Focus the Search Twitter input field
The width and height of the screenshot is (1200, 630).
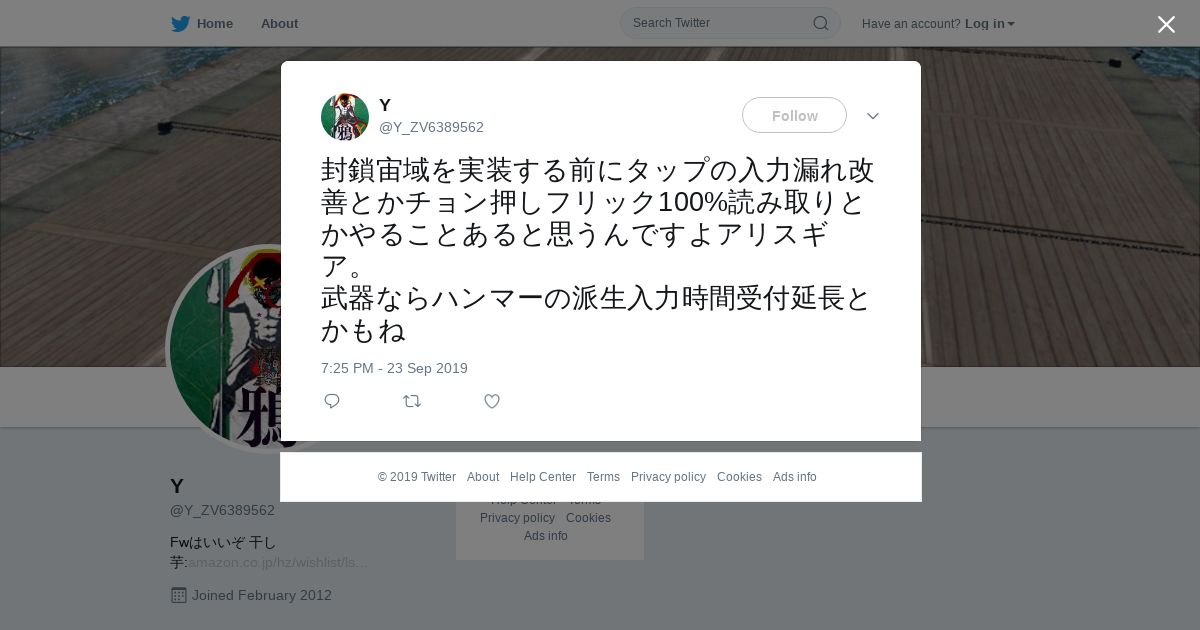click(720, 23)
